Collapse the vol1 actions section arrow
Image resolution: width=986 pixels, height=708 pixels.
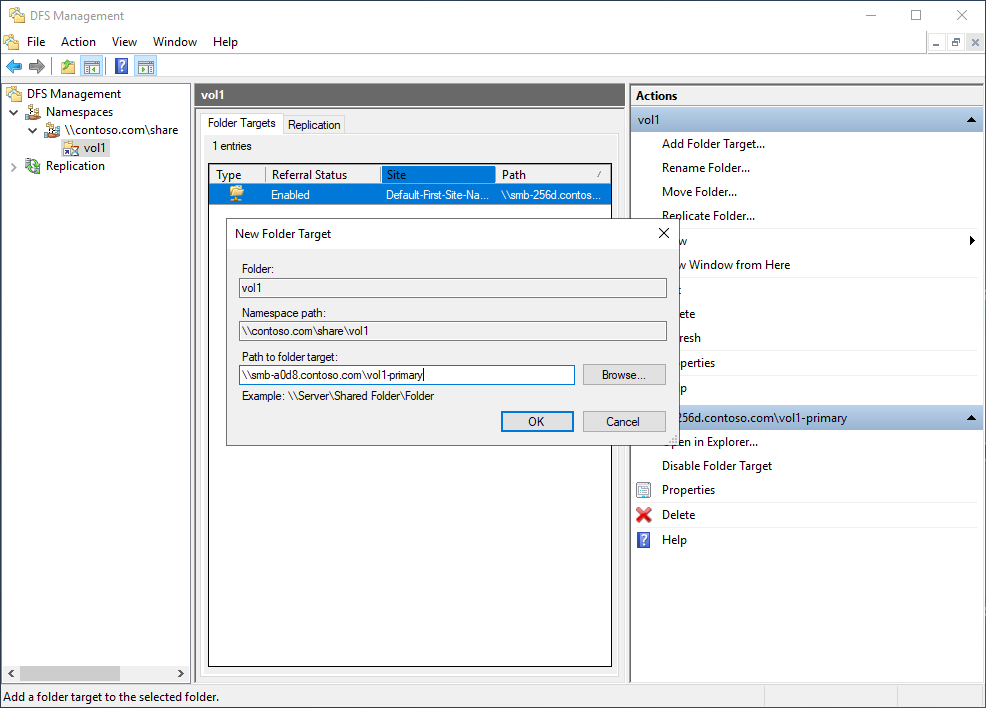pos(971,119)
